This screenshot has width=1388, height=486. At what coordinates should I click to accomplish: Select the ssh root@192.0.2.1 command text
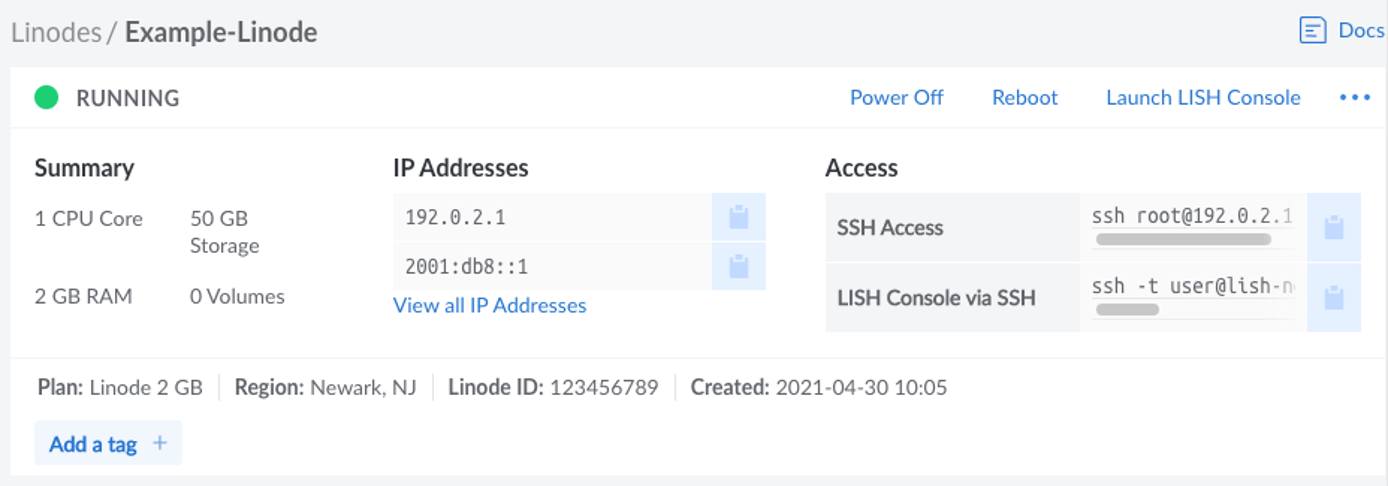pyautogui.click(x=1191, y=216)
